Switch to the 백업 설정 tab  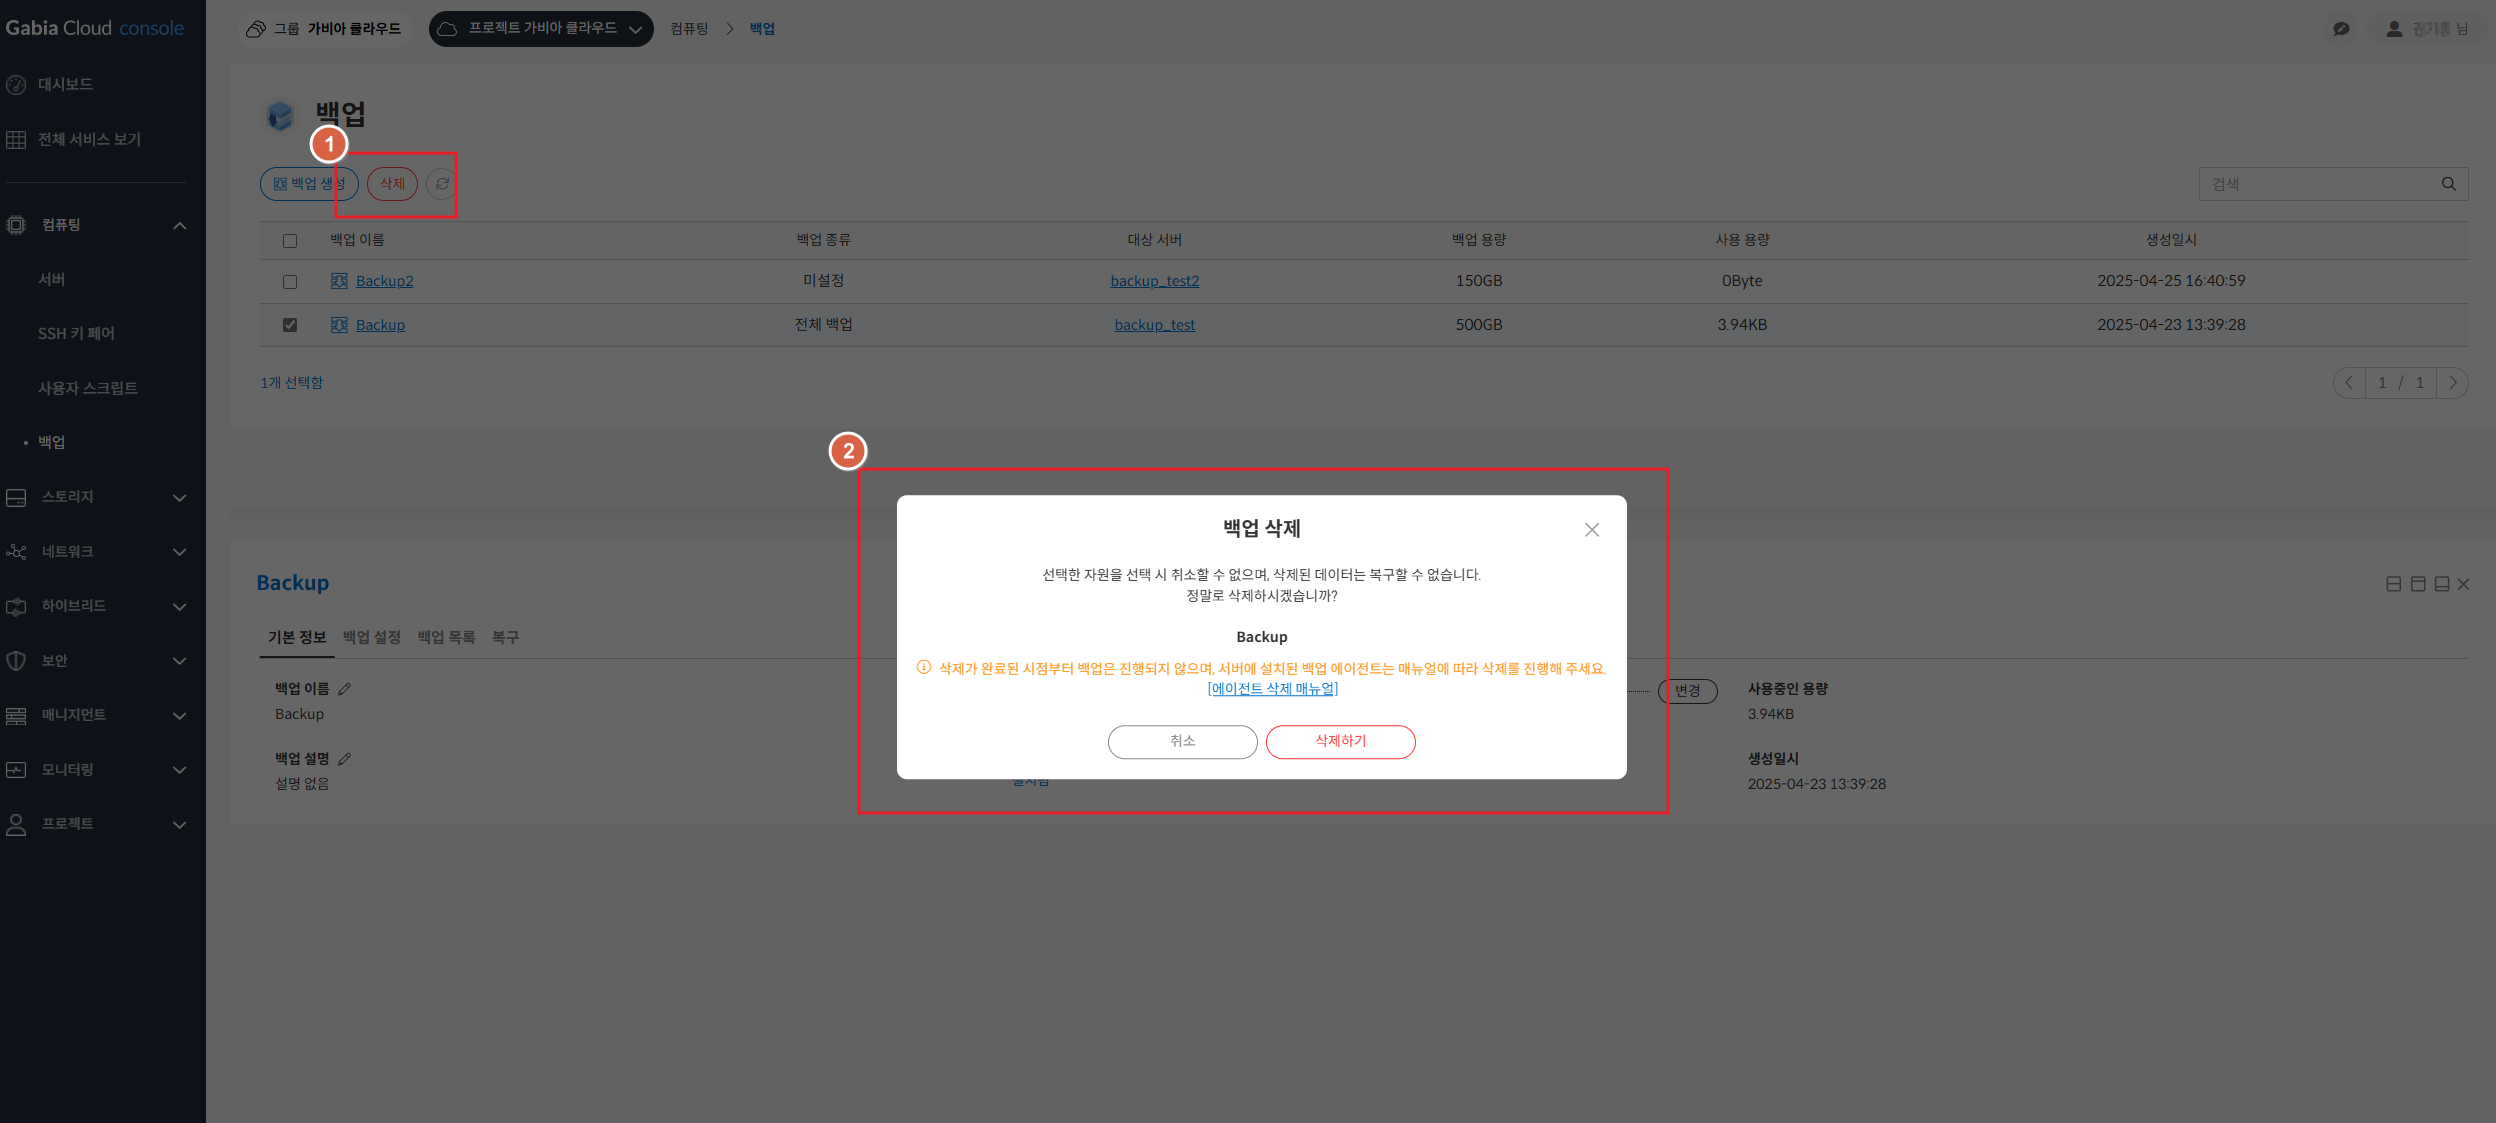[x=371, y=638]
